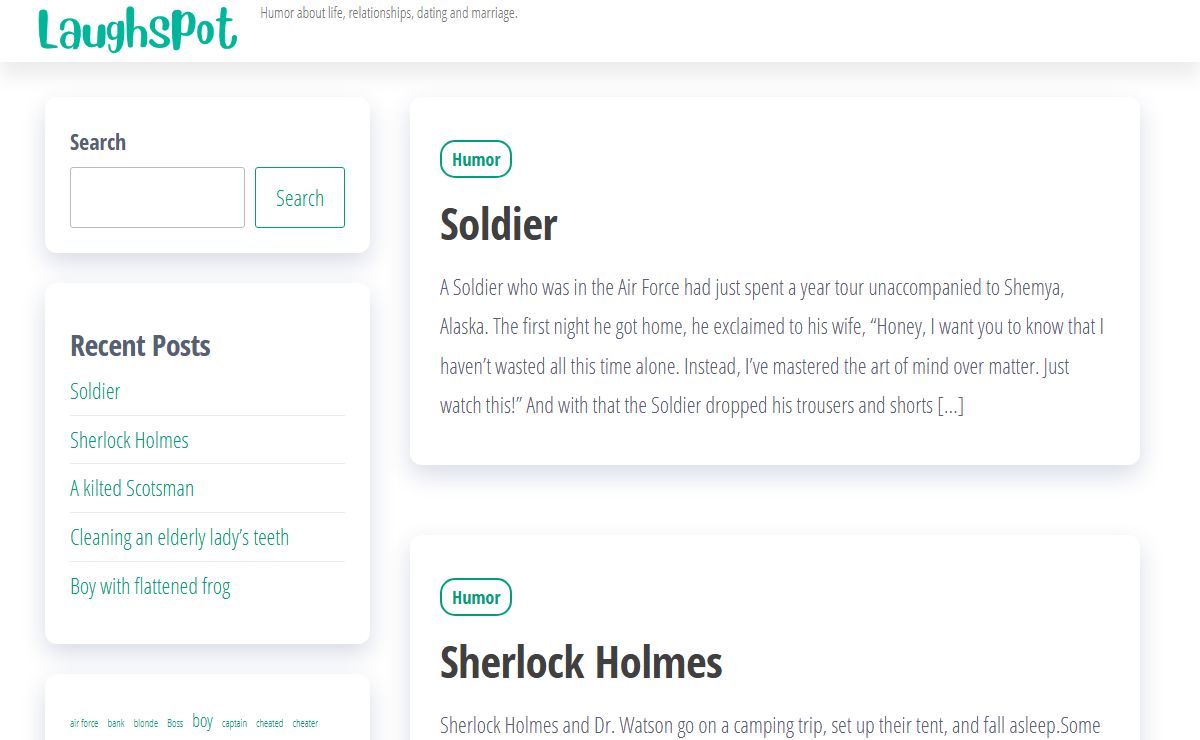The image size is (1200, 740).
Task: Select the blonde tag
Action: click(146, 723)
